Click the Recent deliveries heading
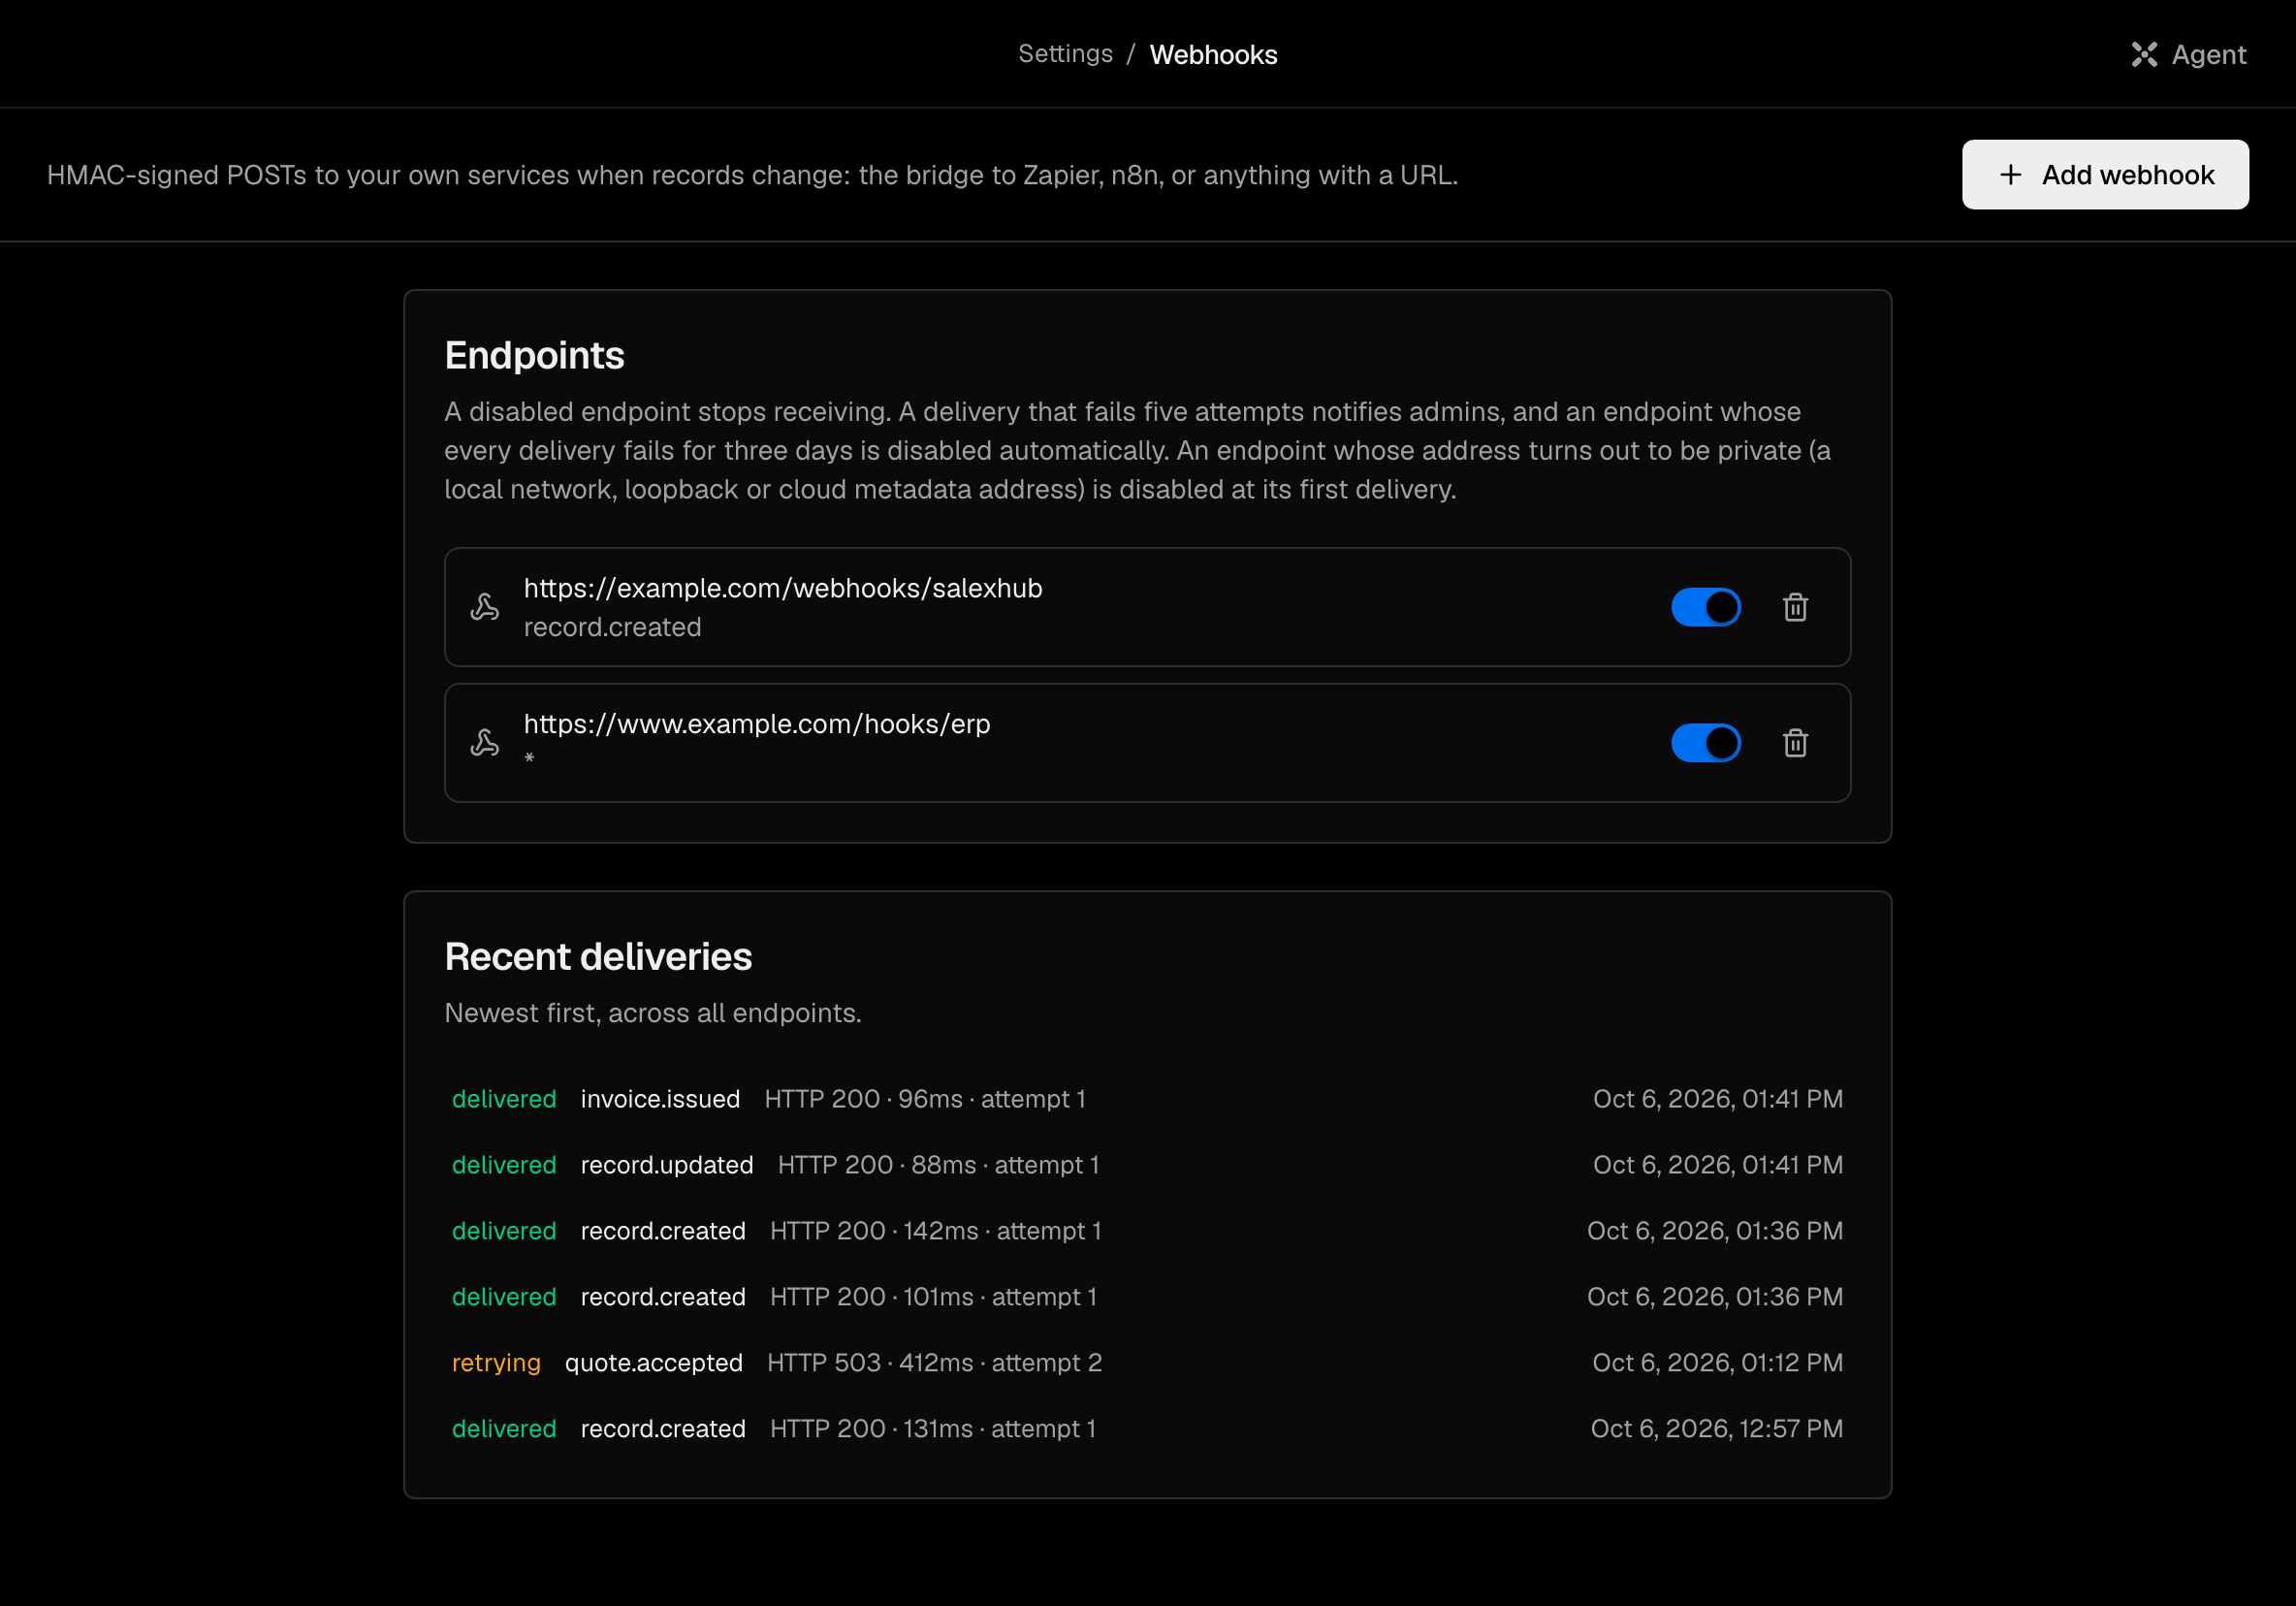2296x1606 pixels. coord(598,957)
